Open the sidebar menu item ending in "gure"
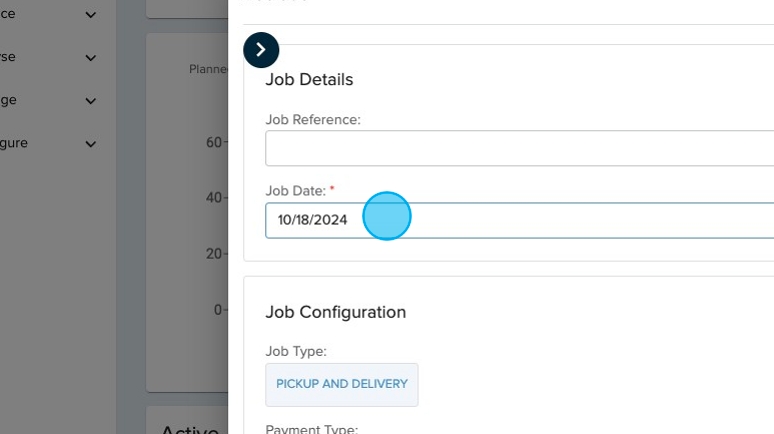Image resolution: width=774 pixels, height=434 pixels. coord(14,143)
